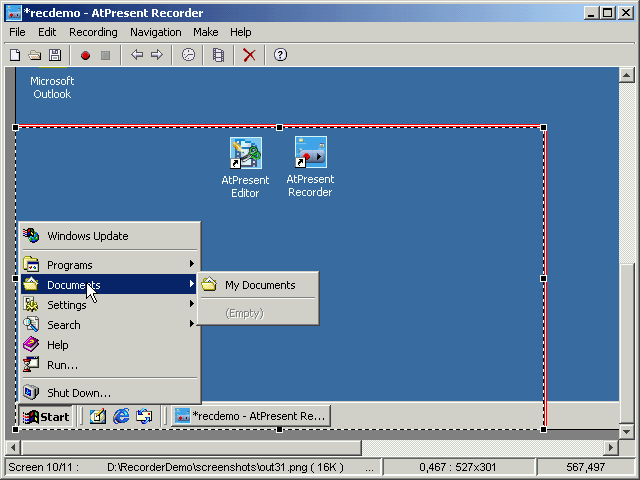Select the AtPresent Editor desktop shortcut icon
The height and width of the screenshot is (480, 640).
click(245, 153)
